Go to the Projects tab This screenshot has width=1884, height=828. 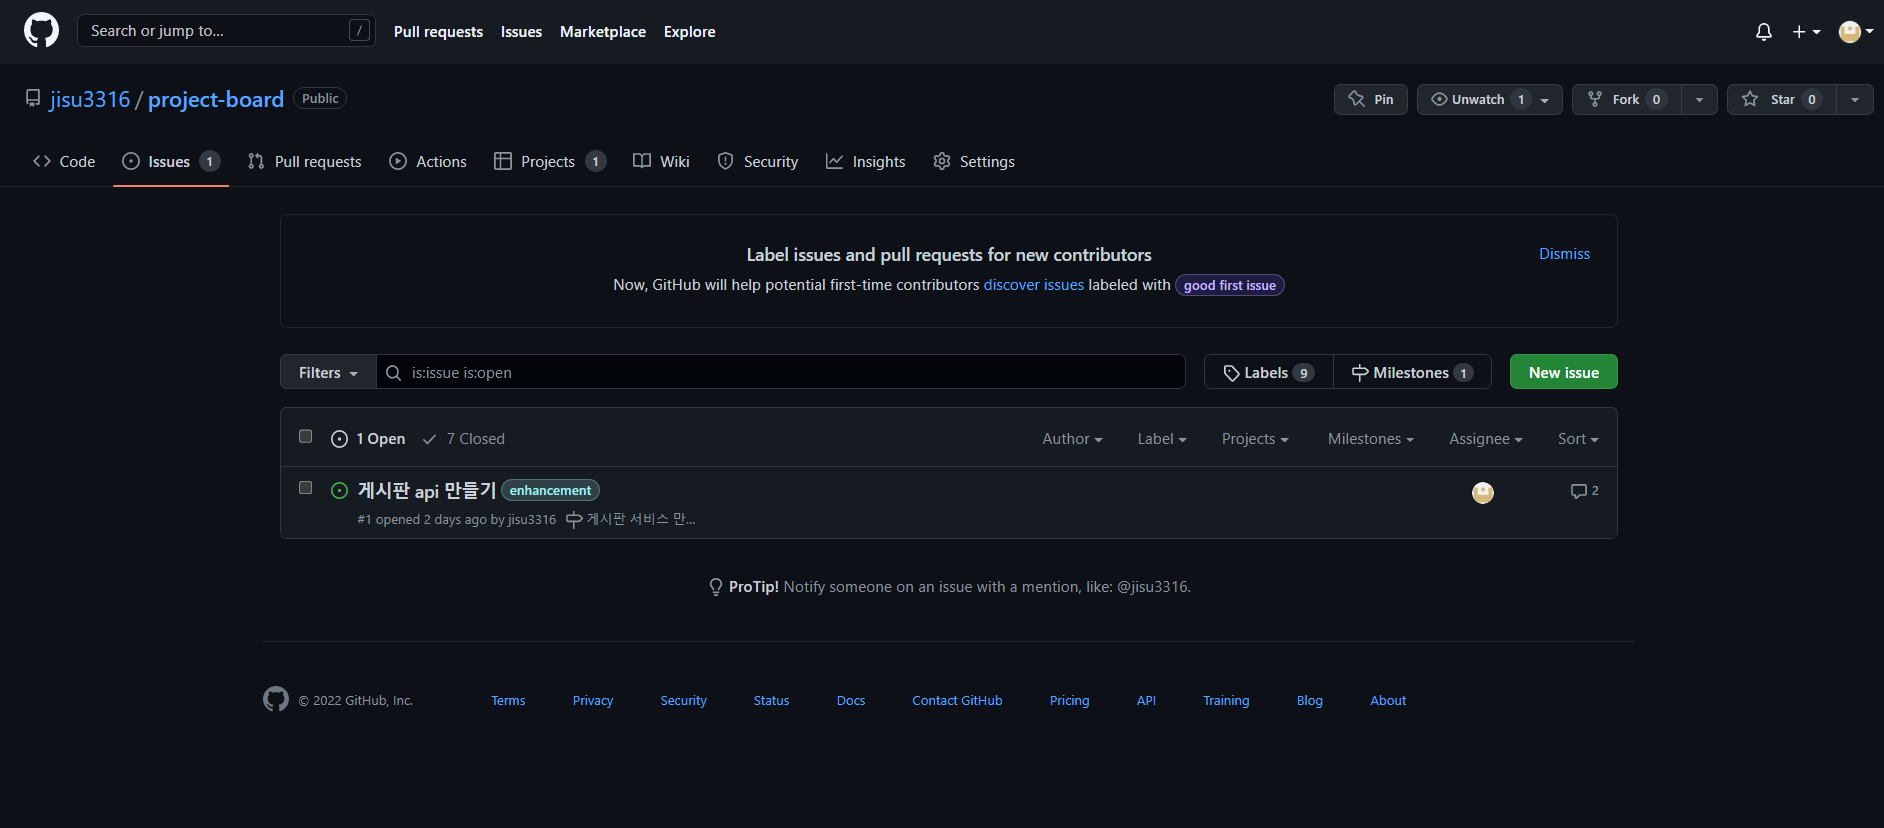(x=550, y=161)
